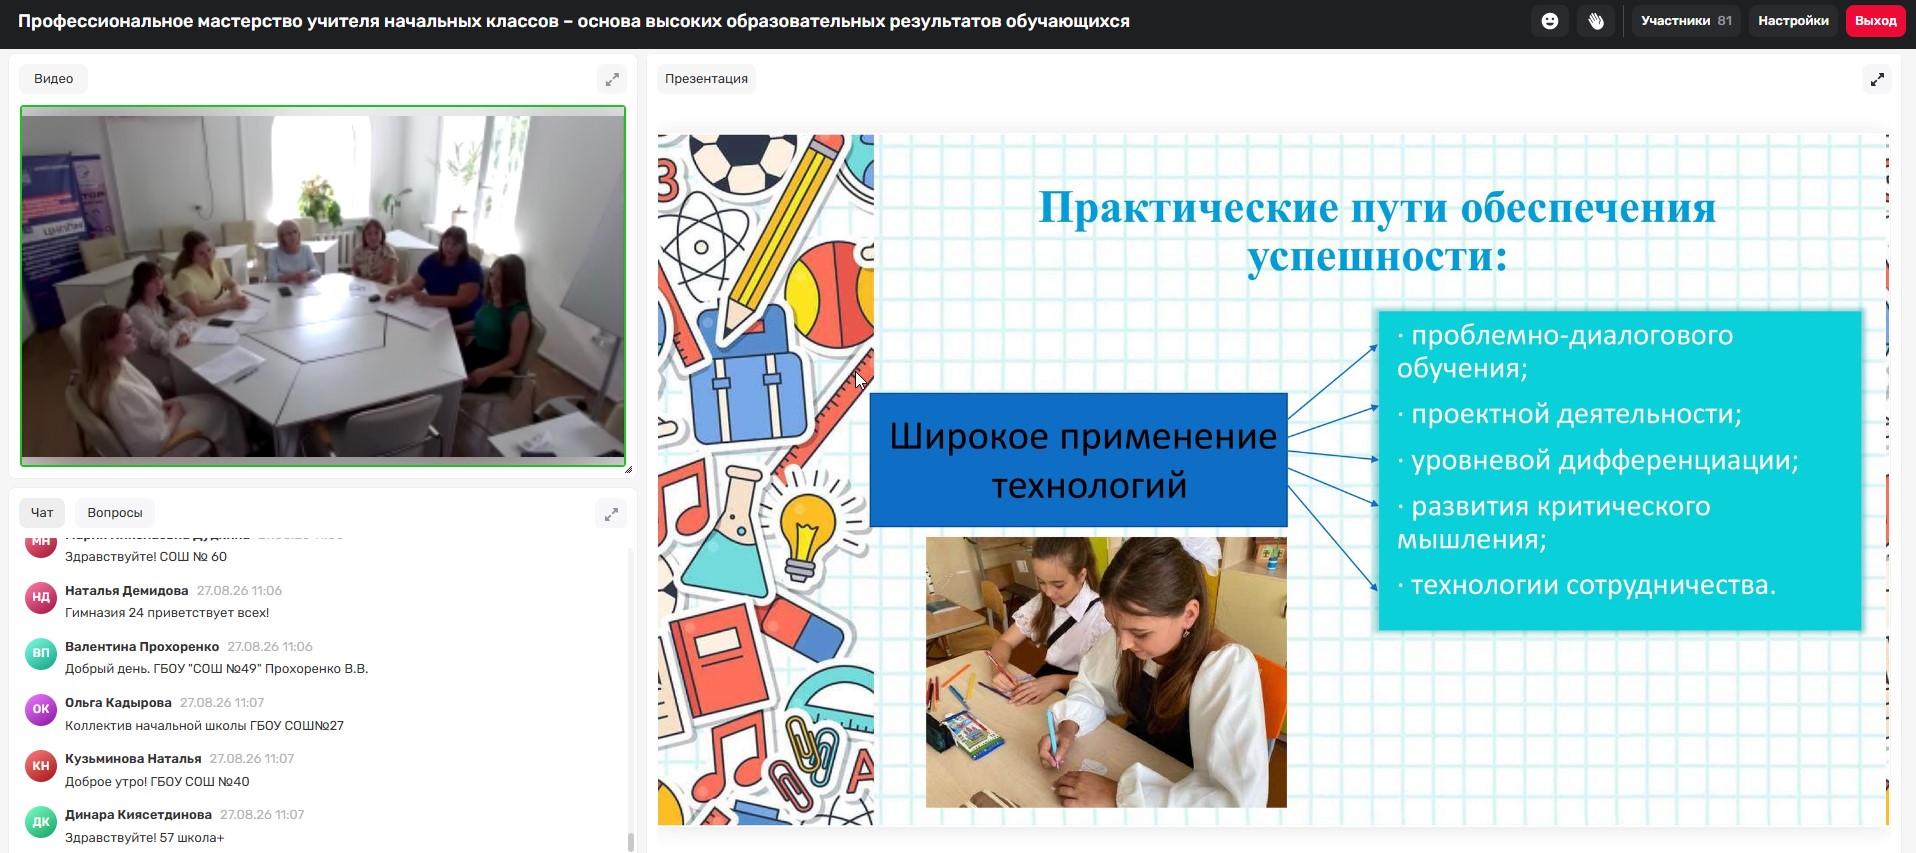
Task: Switch to the Чат tab
Action: coord(42,513)
